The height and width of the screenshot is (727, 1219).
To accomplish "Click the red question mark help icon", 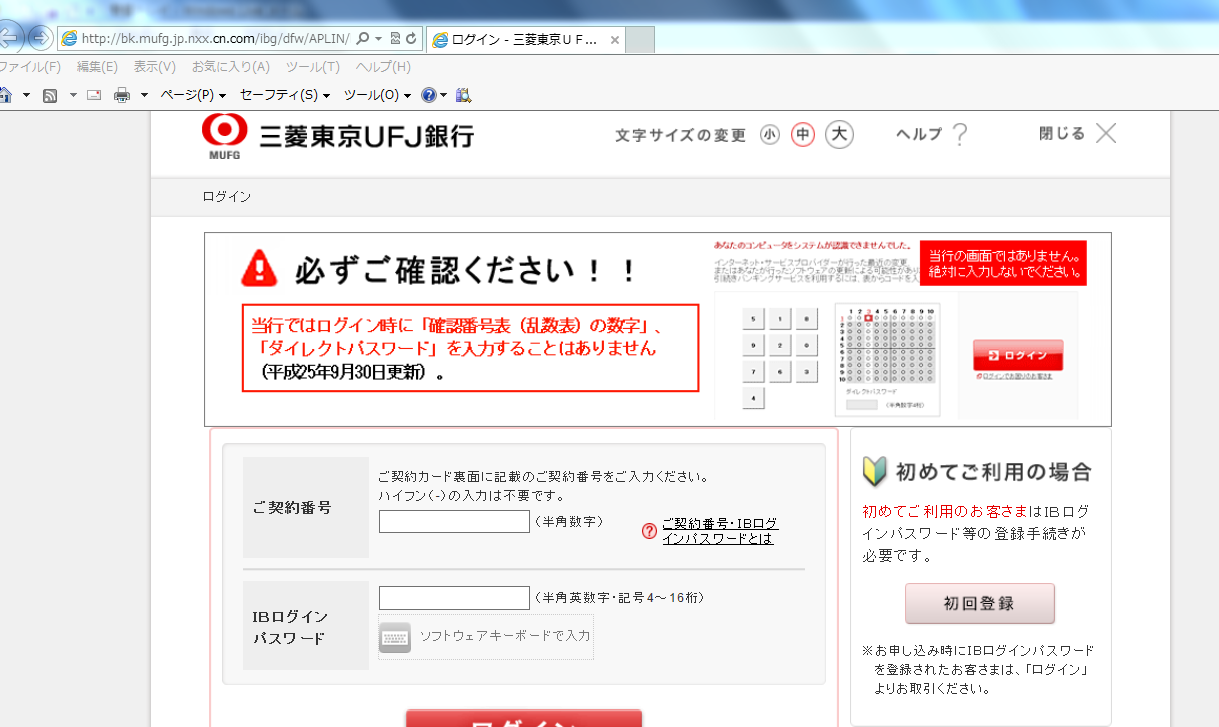I will 650,531.
